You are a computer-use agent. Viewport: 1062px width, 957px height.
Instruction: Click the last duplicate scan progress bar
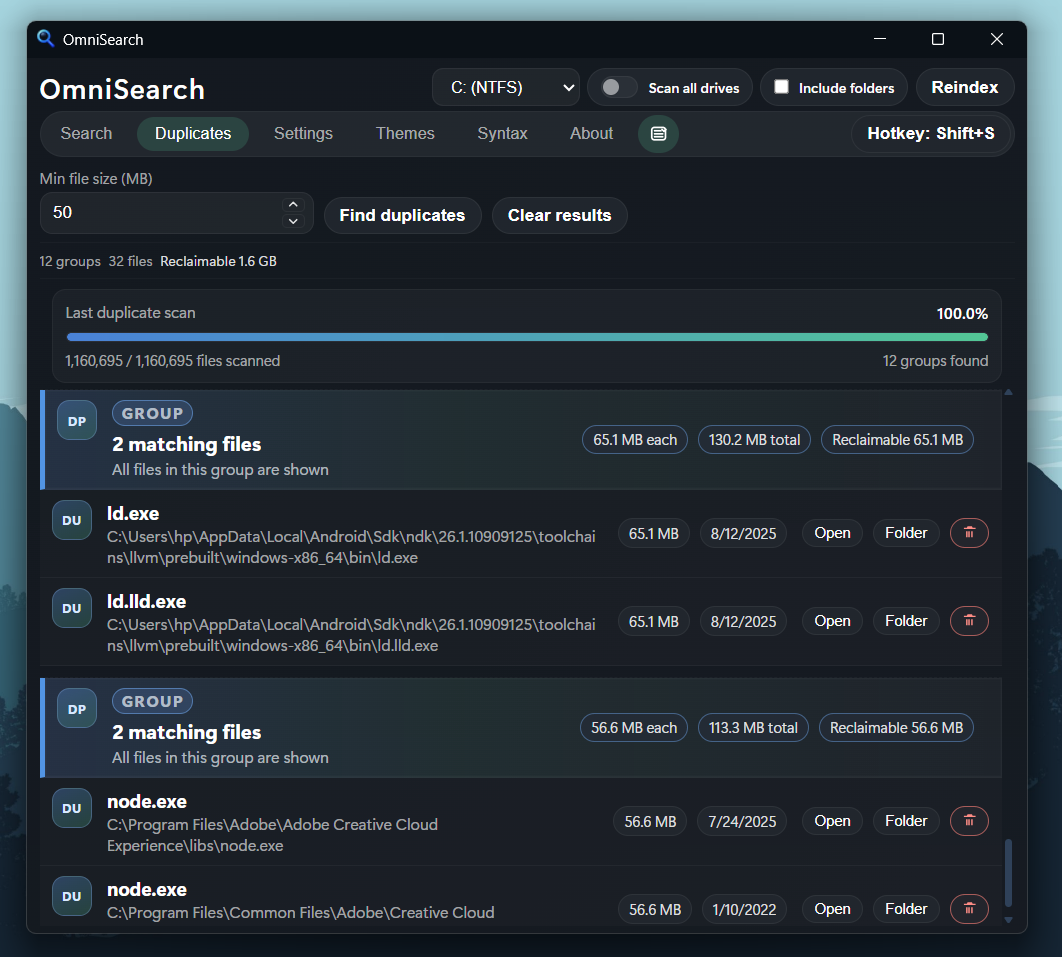tap(527, 337)
